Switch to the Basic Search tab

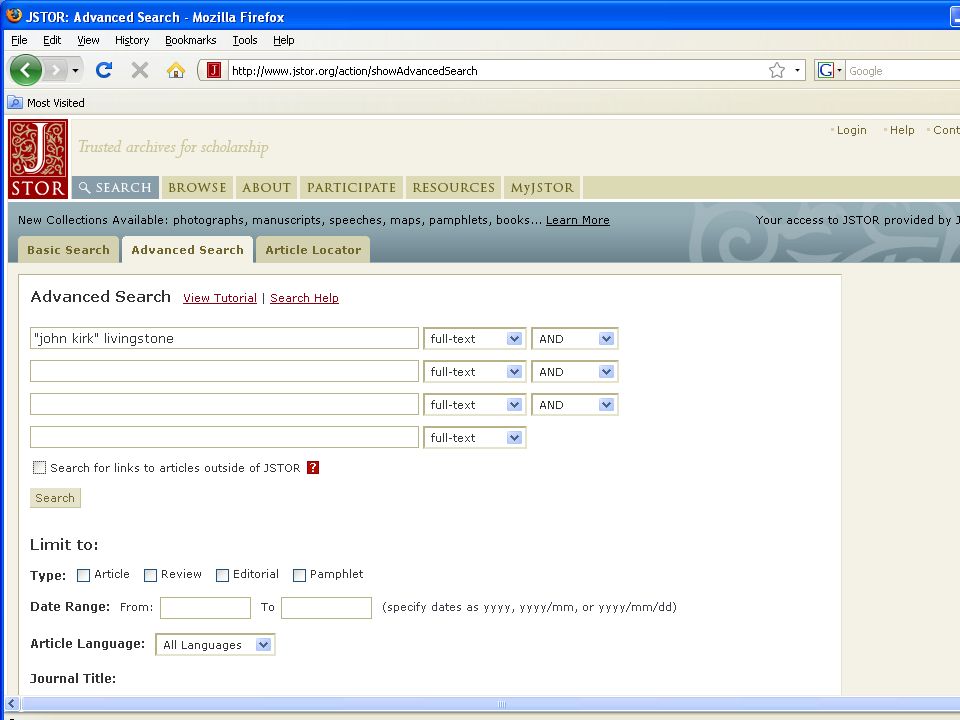tap(69, 250)
